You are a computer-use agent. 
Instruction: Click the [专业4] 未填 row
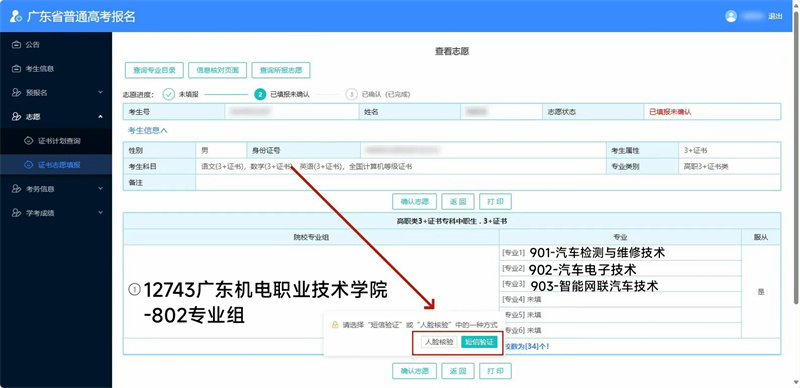(x=620, y=299)
